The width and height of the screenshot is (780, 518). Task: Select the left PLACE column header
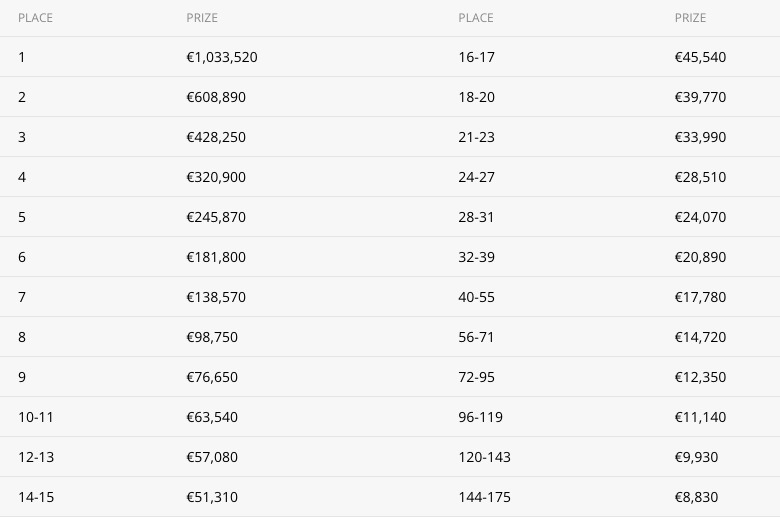35,18
